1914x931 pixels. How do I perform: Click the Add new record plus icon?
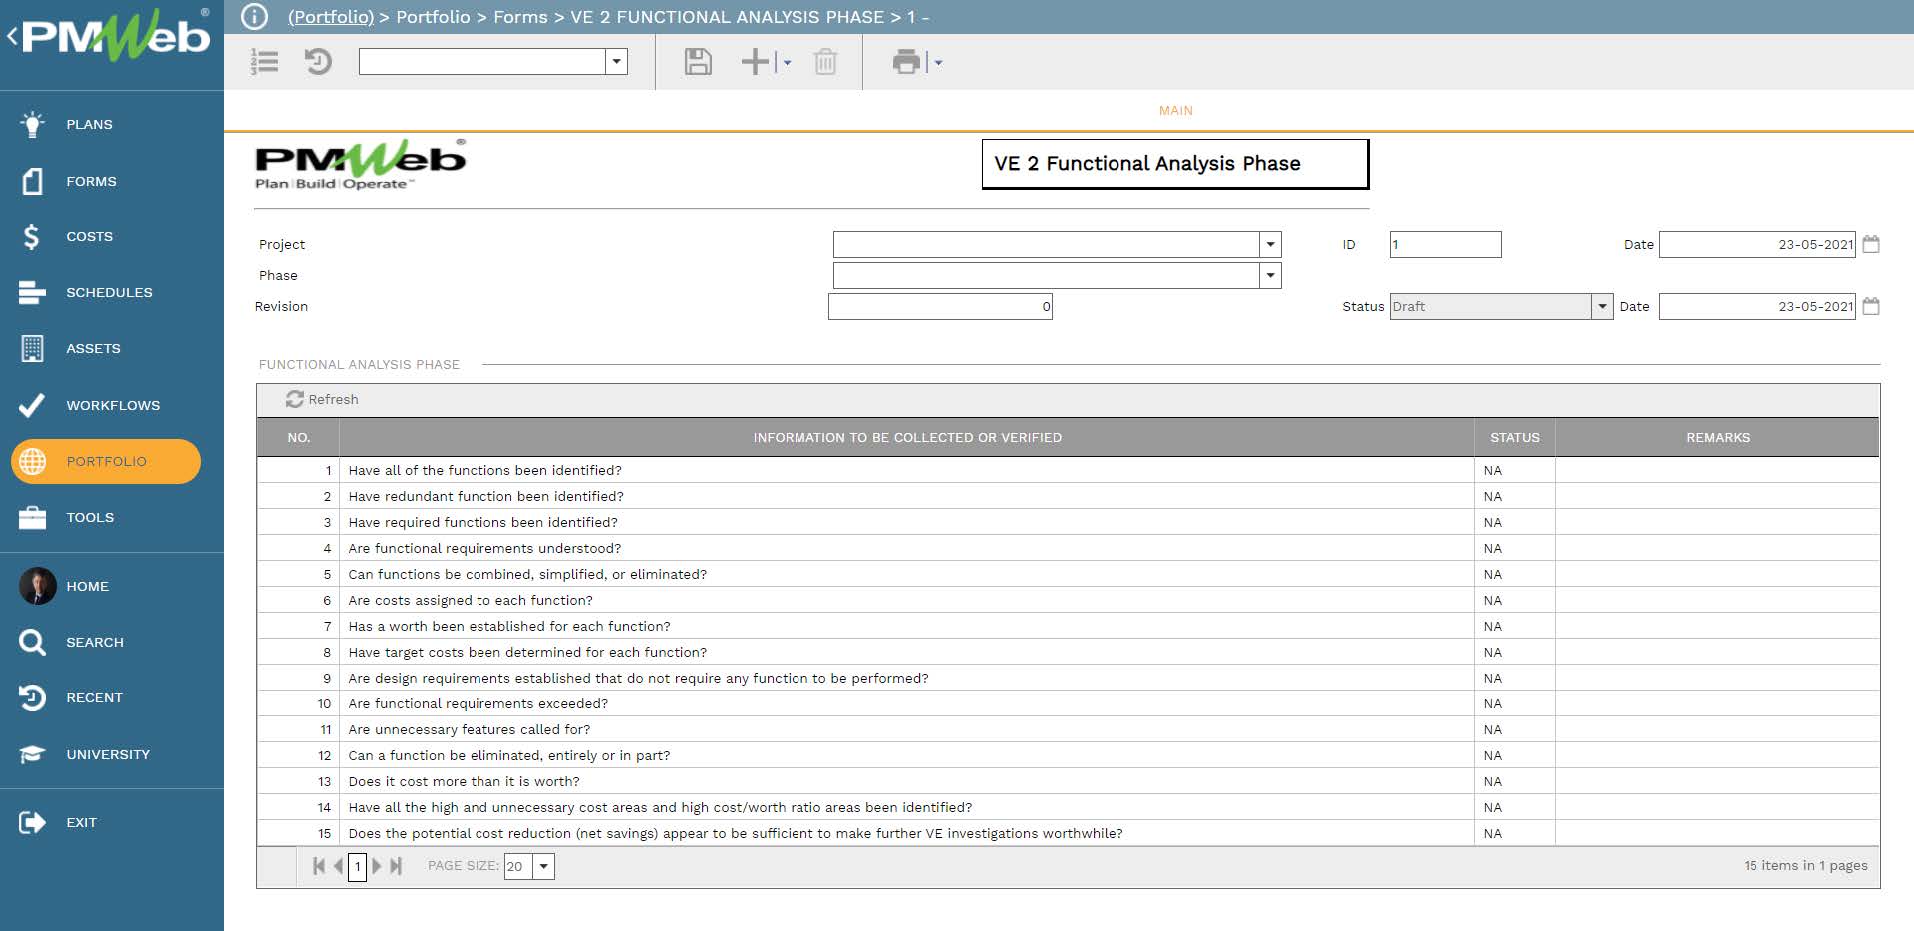753,61
